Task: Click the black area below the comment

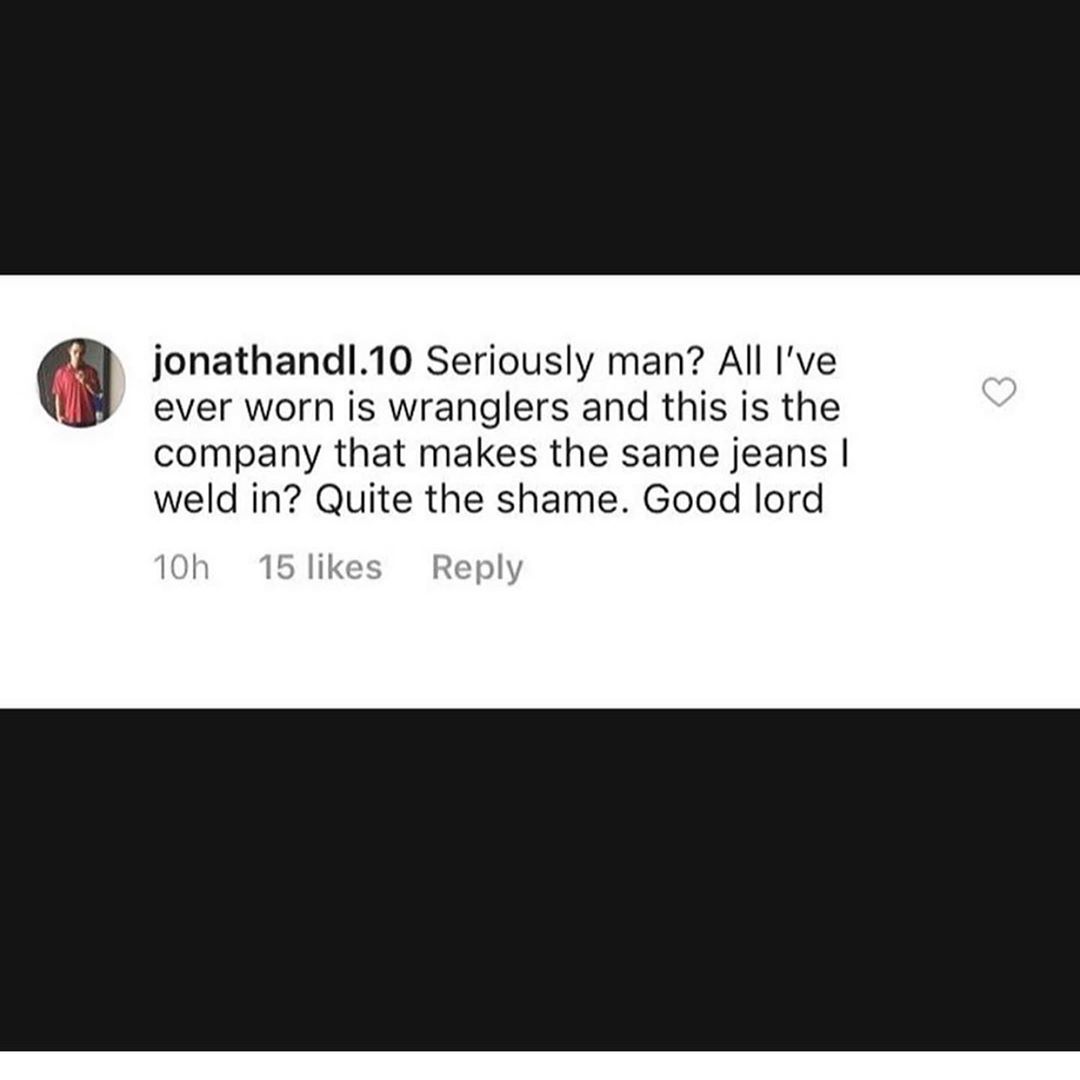Action: point(540,880)
